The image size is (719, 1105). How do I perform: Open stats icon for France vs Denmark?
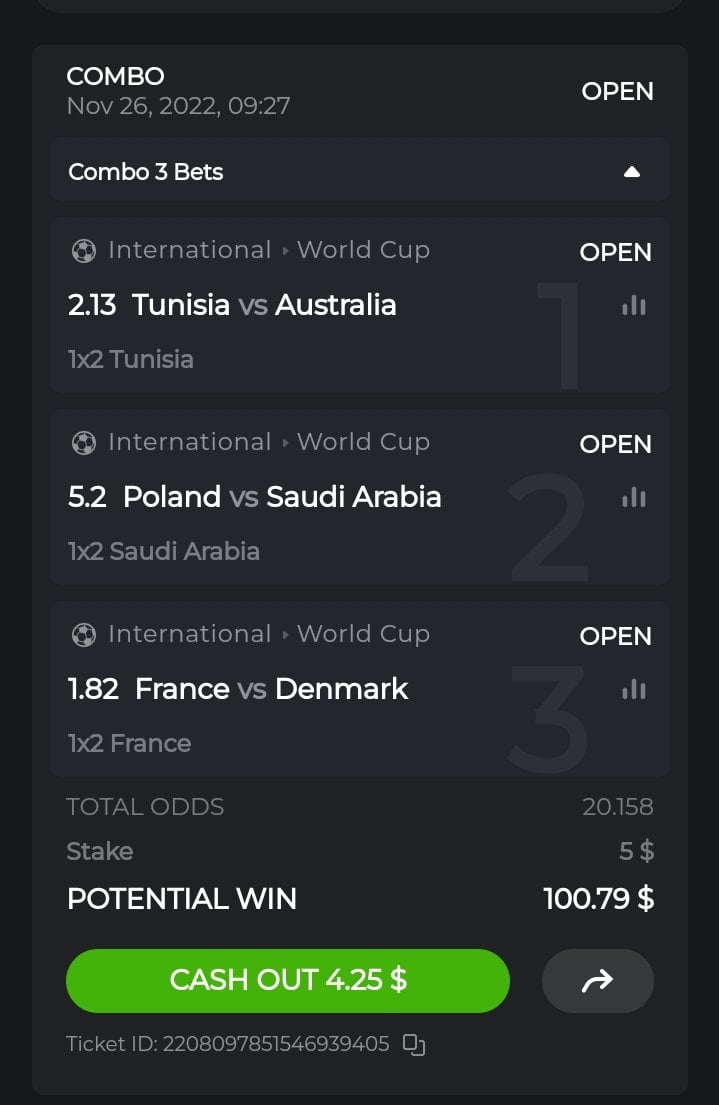point(634,689)
